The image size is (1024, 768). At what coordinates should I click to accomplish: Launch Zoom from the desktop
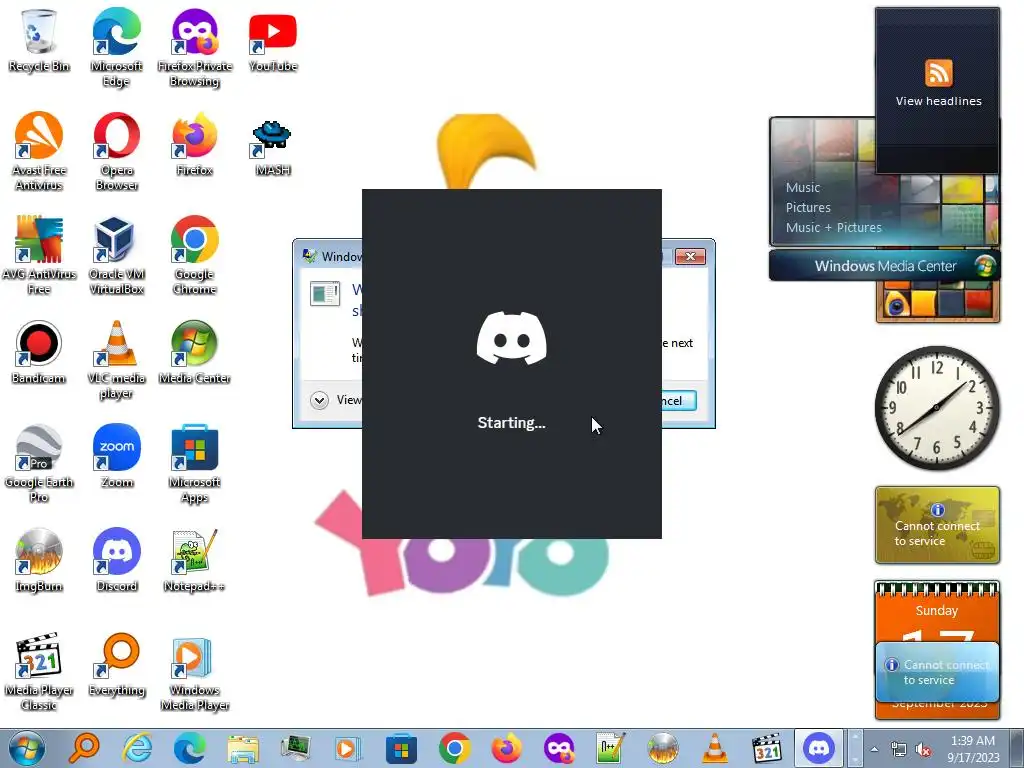[116, 456]
